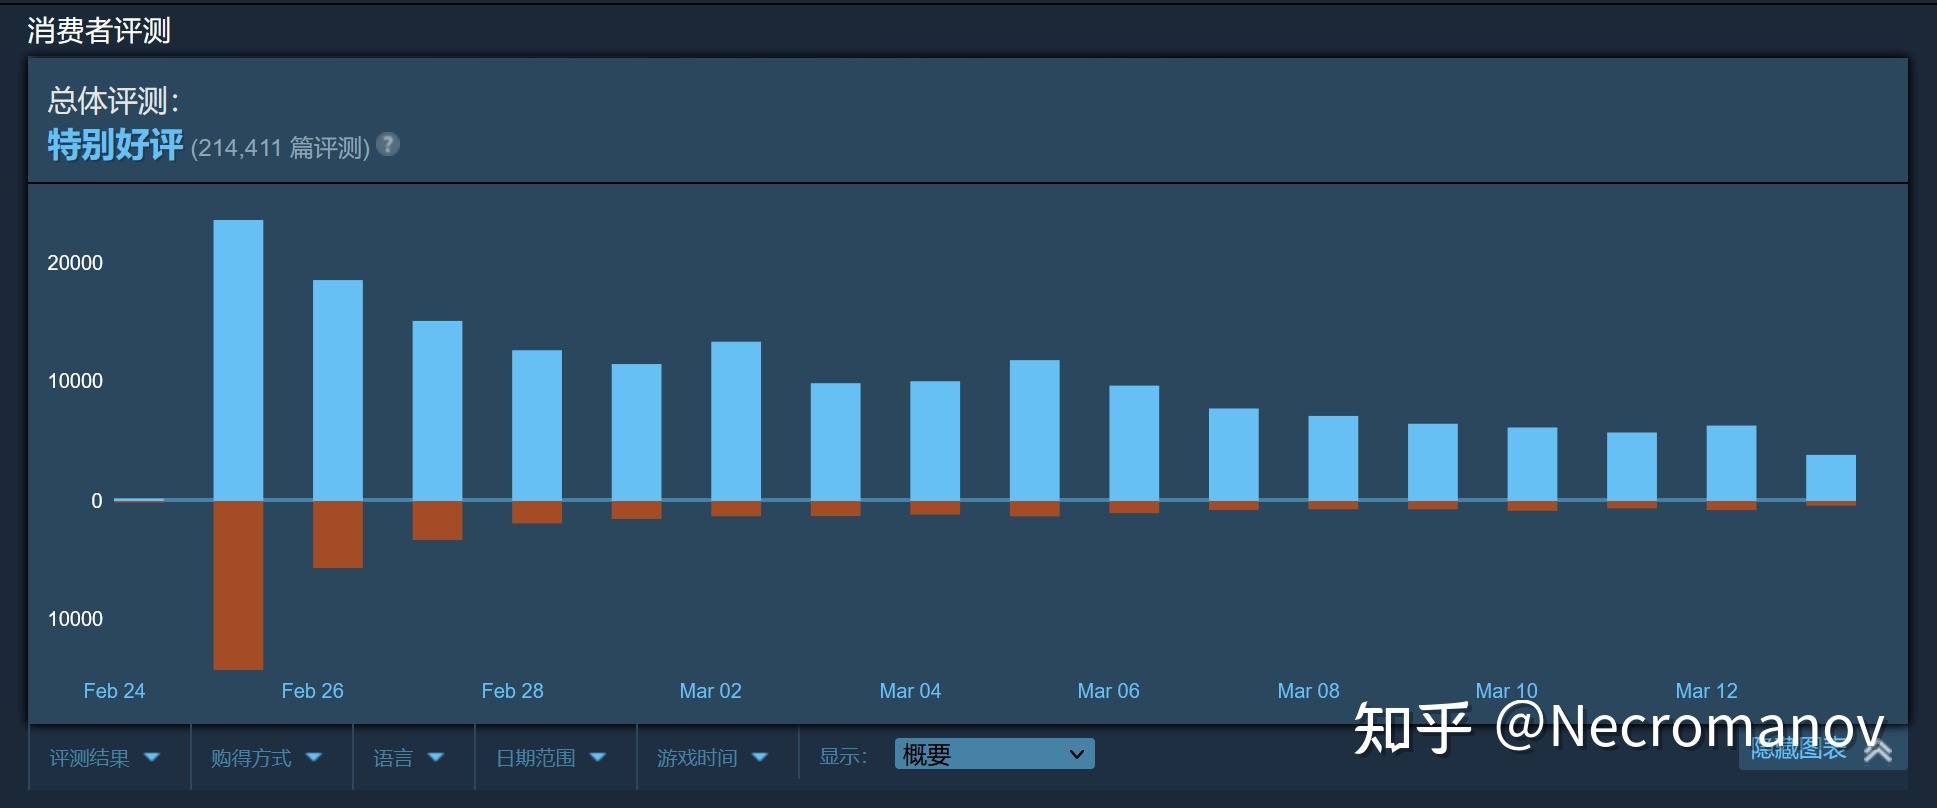
Task: Click the Mar 02 axis label
Action: tap(710, 691)
